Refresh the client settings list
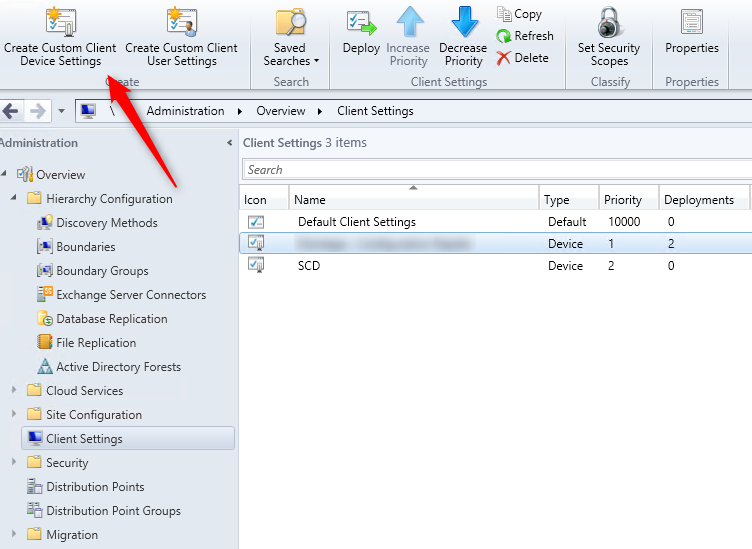 (525, 36)
